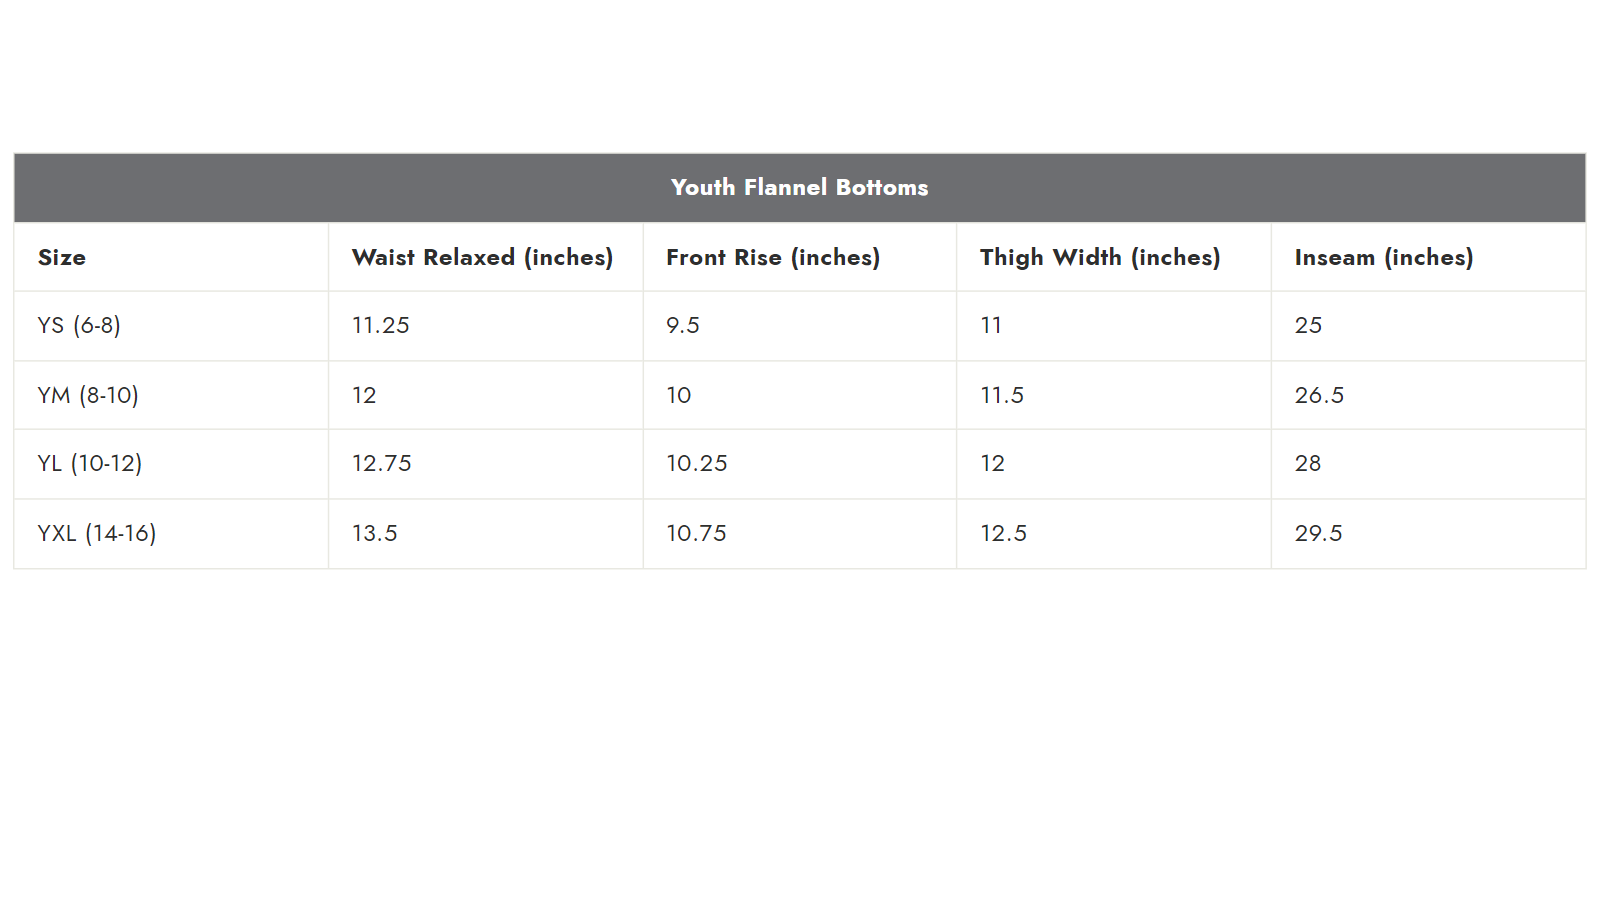Click the Front Rise (inches) header
This screenshot has height=917, width=1604.
(x=773, y=257)
